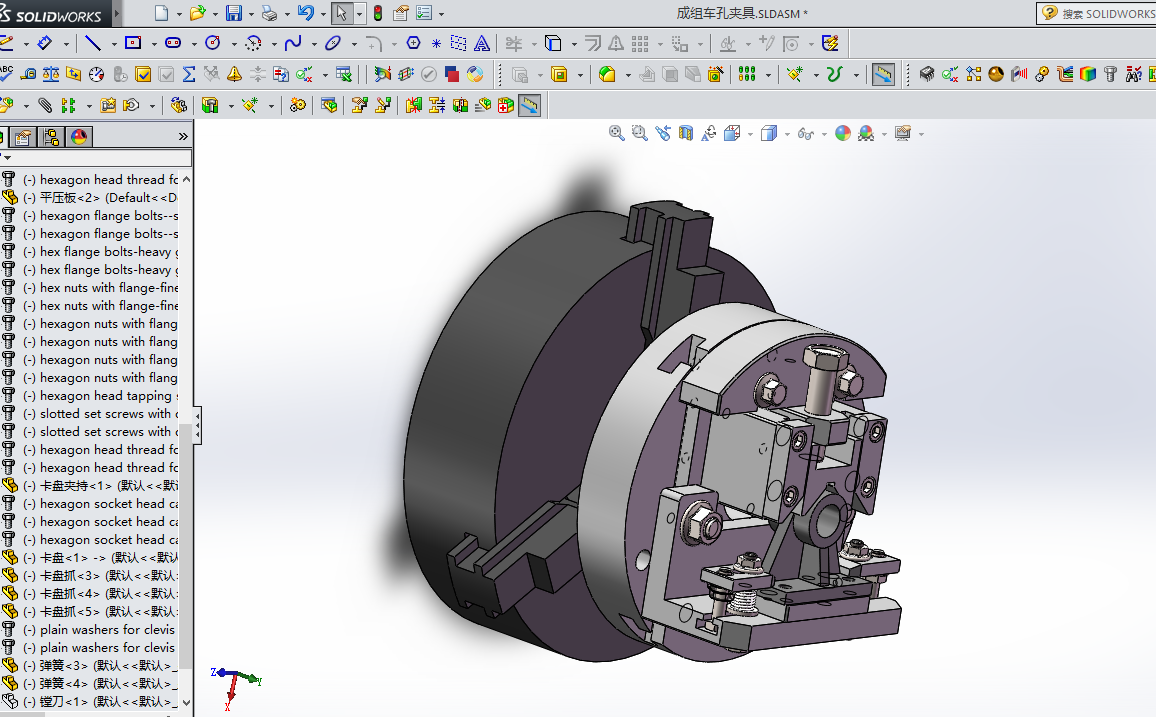This screenshot has width=1156, height=717.
Task: Expand the panel tabs double chevron
Action: pyautogui.click(x=183, y=136)
